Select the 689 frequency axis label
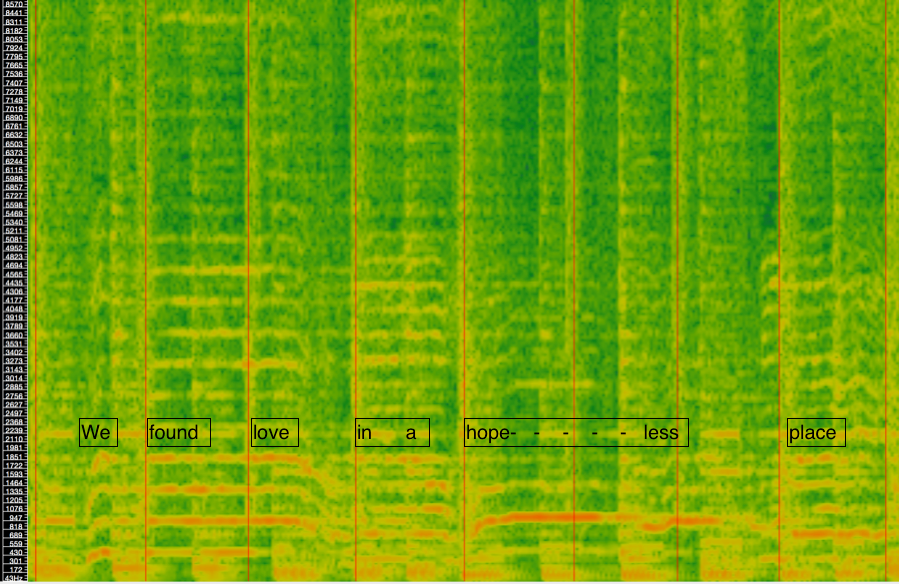Viewport: 900px width, 585px height. click(x=15, y=535)
